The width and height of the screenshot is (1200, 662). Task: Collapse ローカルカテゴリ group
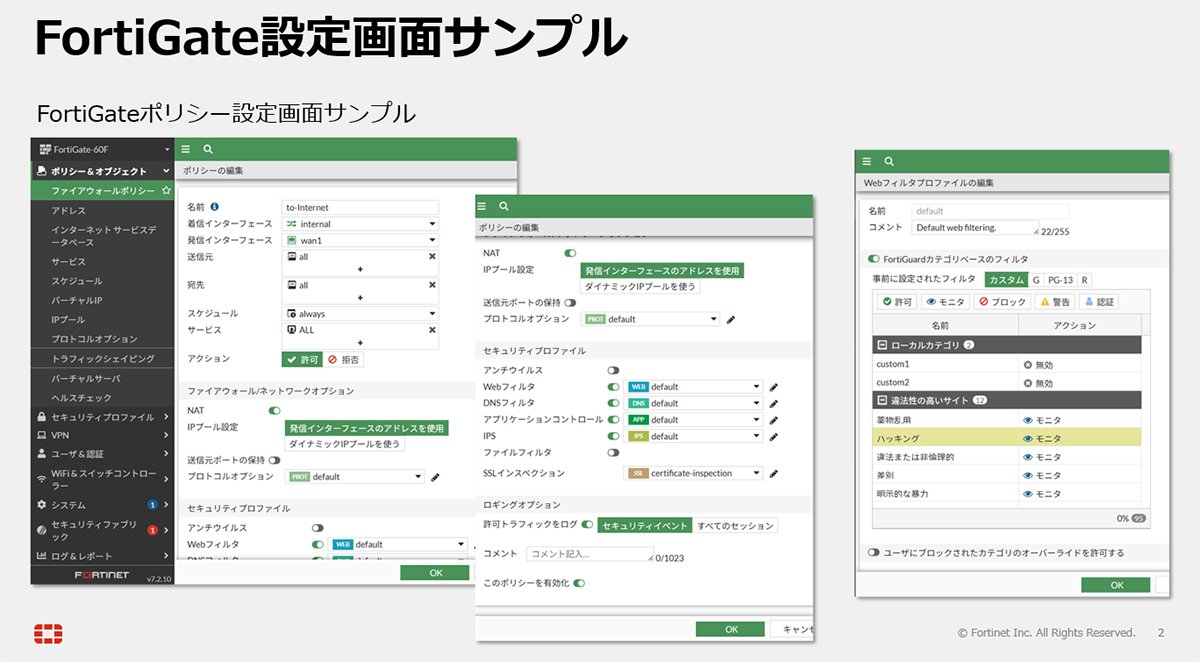(882, 345)
